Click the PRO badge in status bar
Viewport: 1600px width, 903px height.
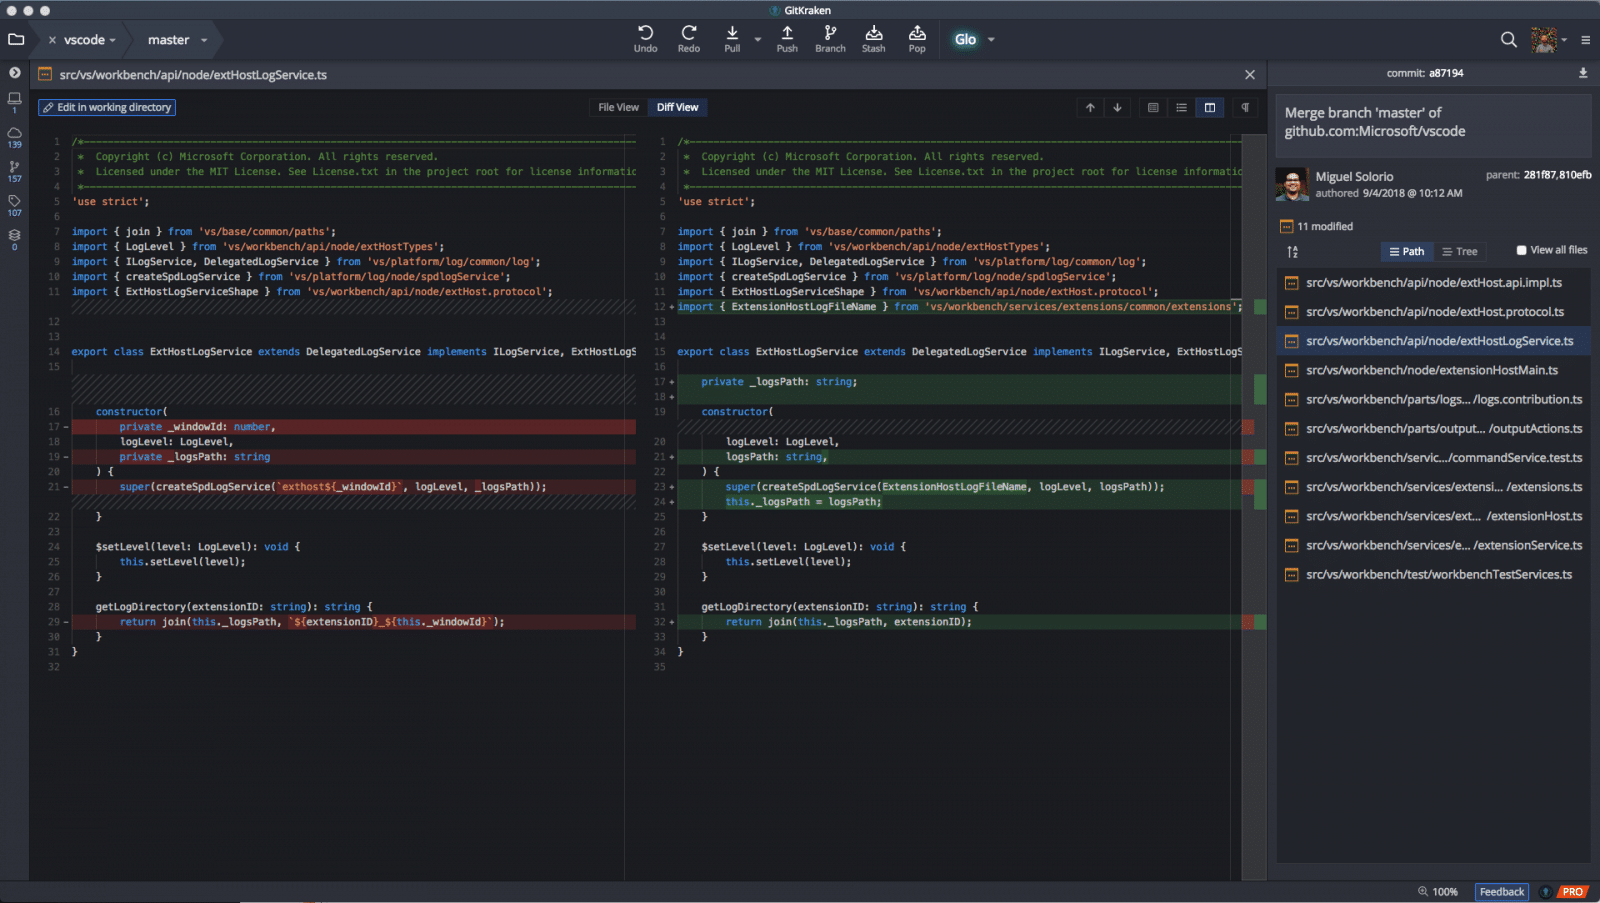[1573, 891]
